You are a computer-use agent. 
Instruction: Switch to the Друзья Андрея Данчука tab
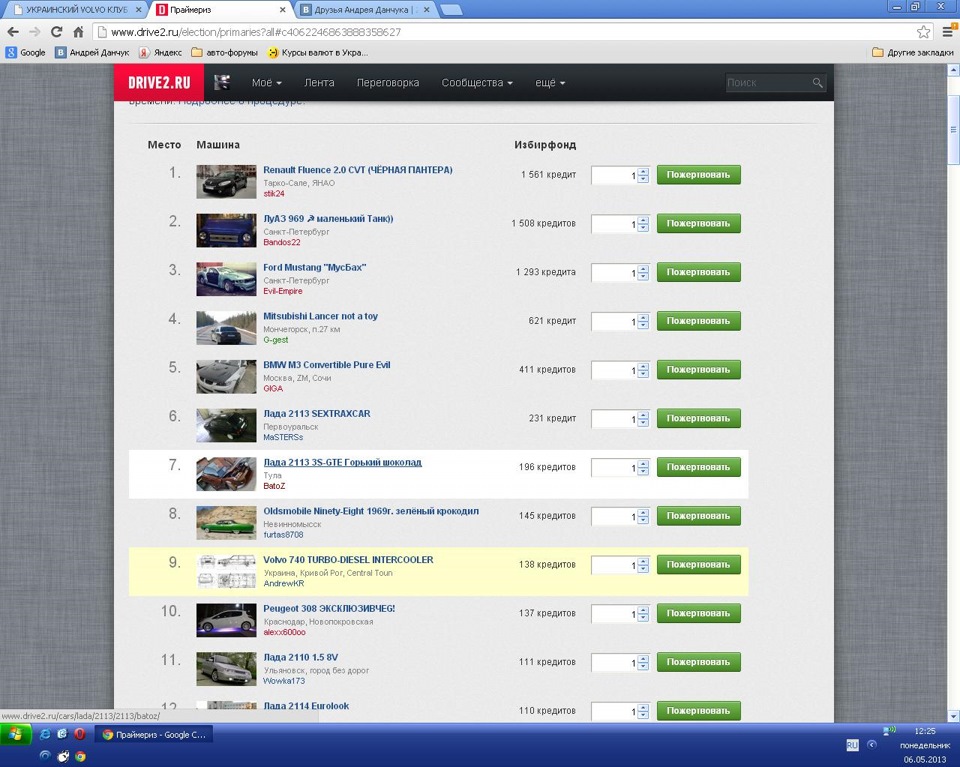click(x=366, y=10)
